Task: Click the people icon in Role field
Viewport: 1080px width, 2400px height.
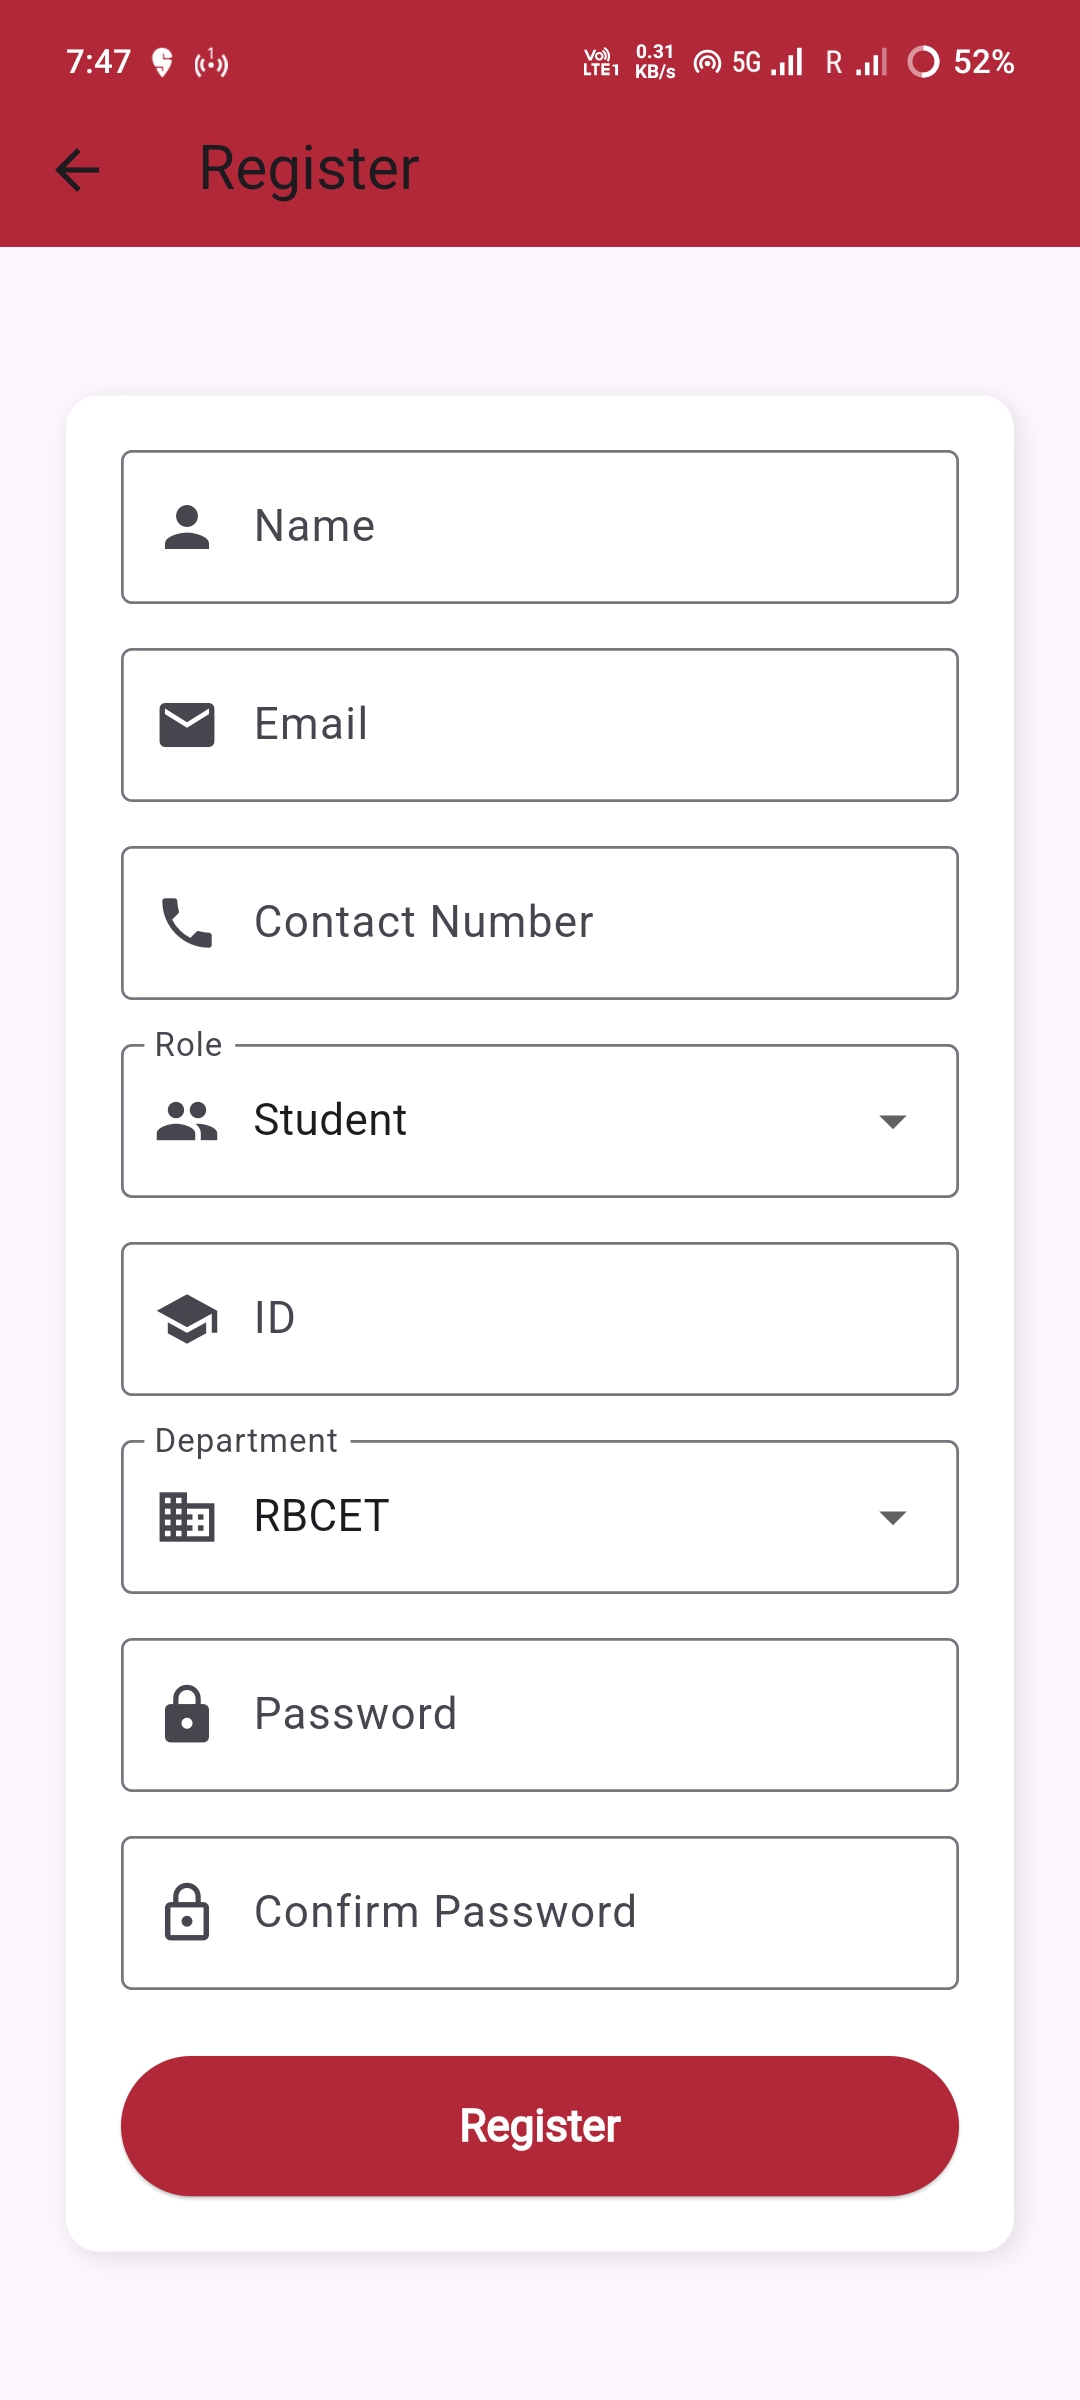Action: 188,1120
